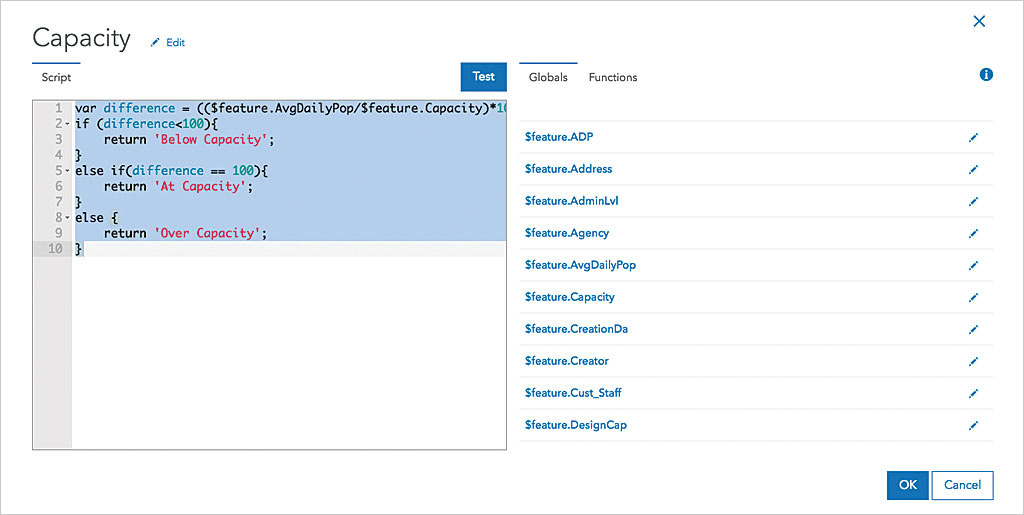The image size is (1024, 515).
Task: Click pencil icon beside $feature.Capacity
Action: (x=974, y=297)
